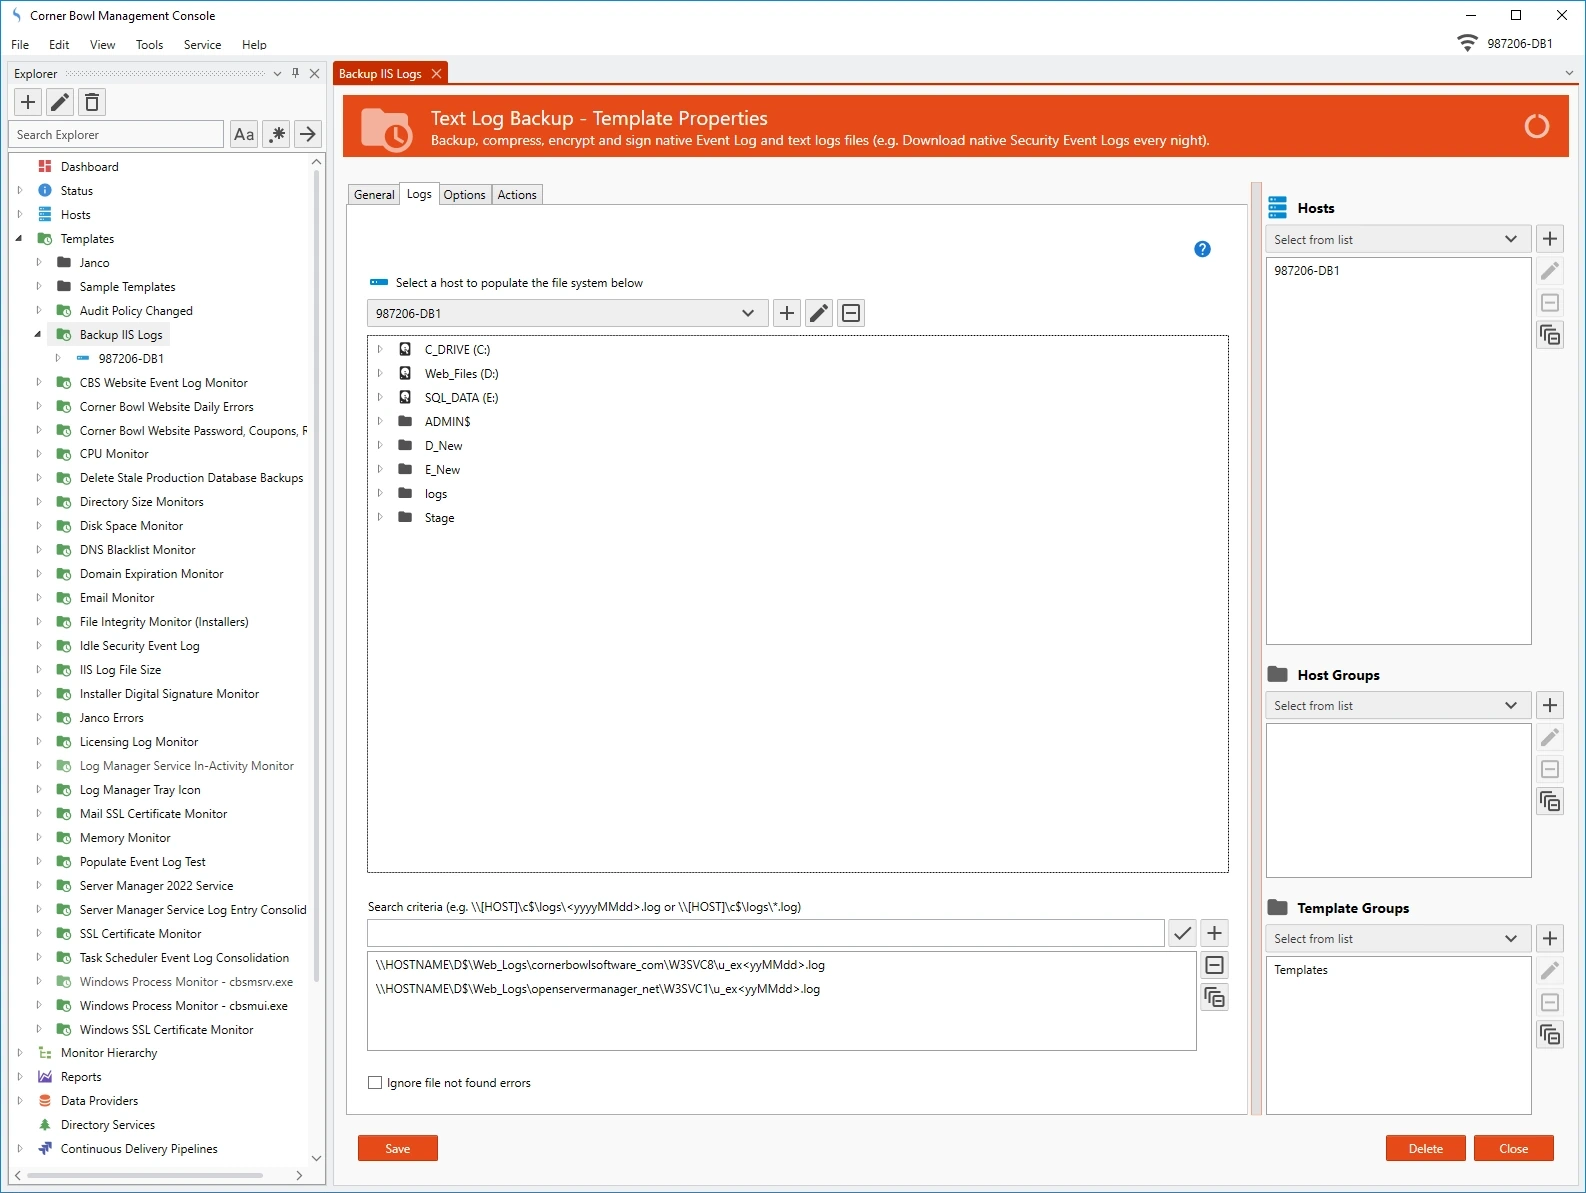Viewport: 1586px width, 1193px height.
Task: Add a host with Hosts plus icon
Action: 1549,239
